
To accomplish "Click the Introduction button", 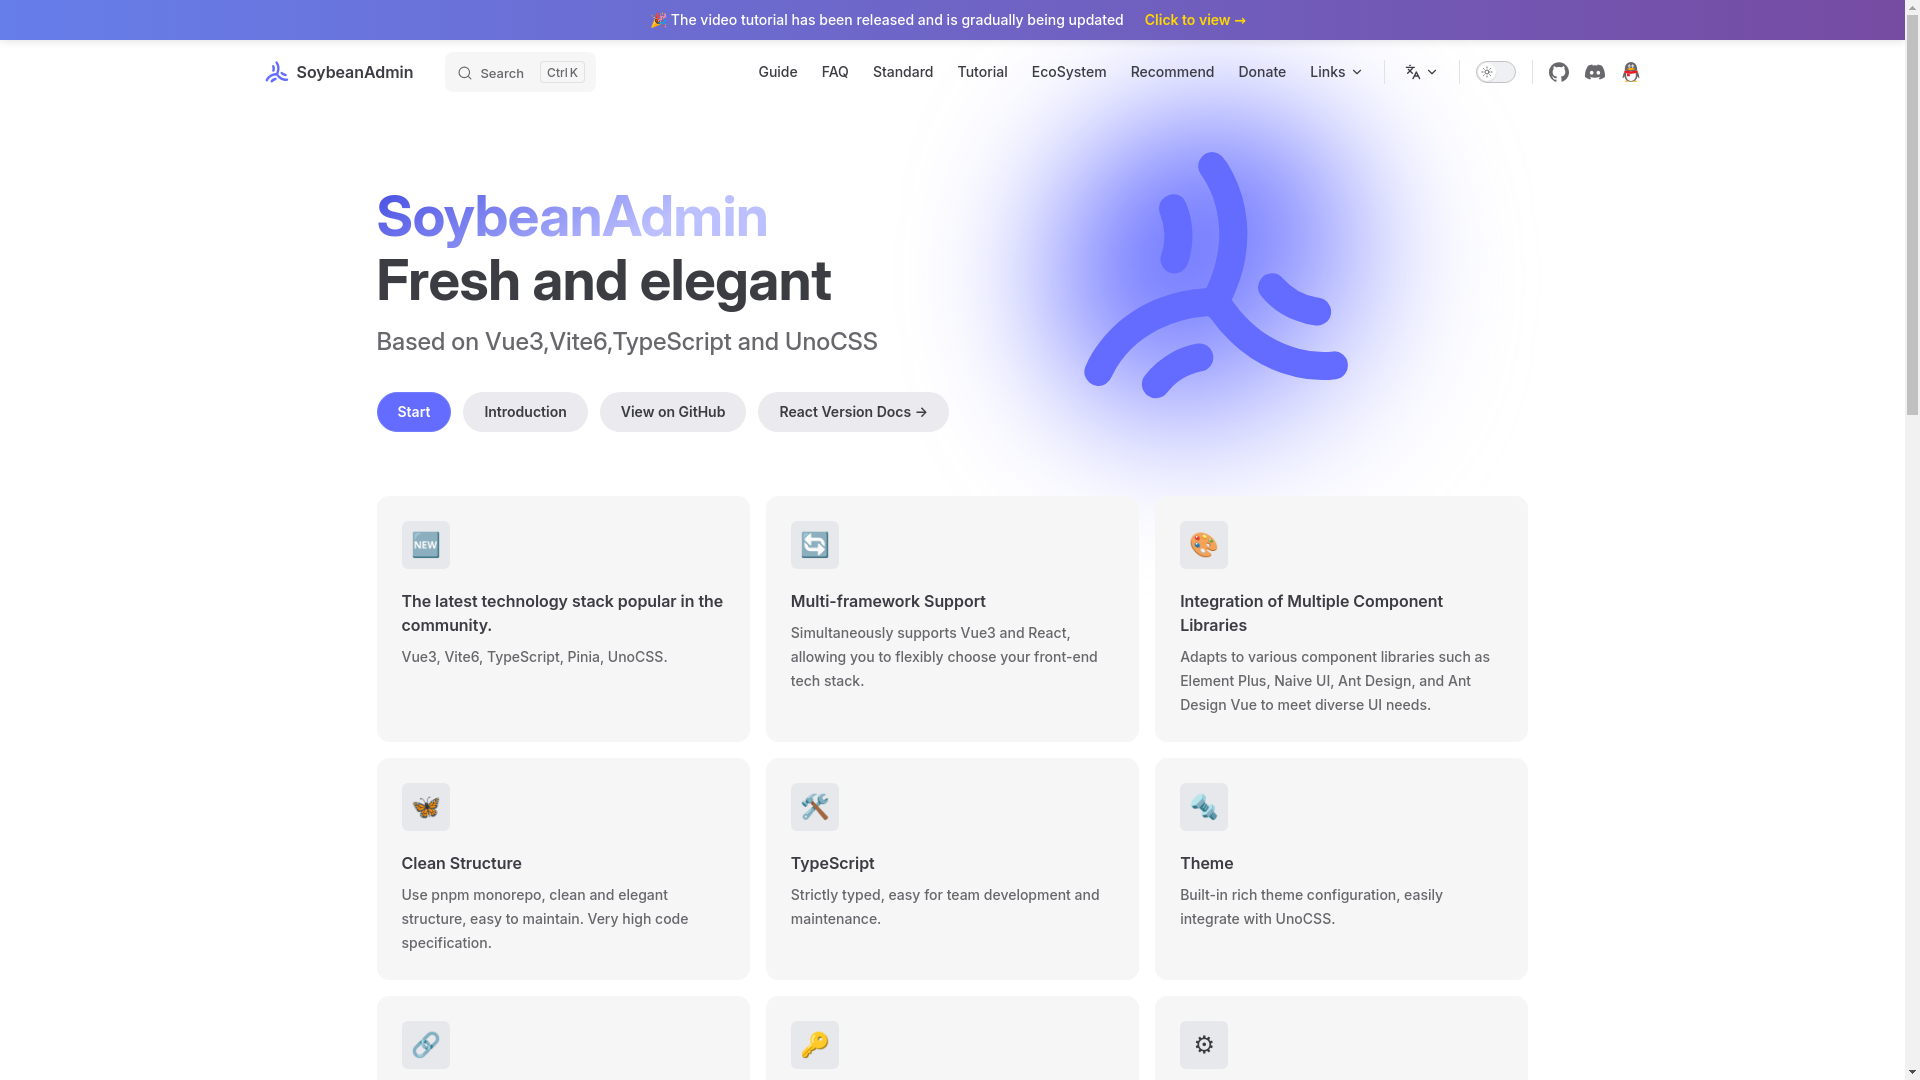I will pos(525,412).
